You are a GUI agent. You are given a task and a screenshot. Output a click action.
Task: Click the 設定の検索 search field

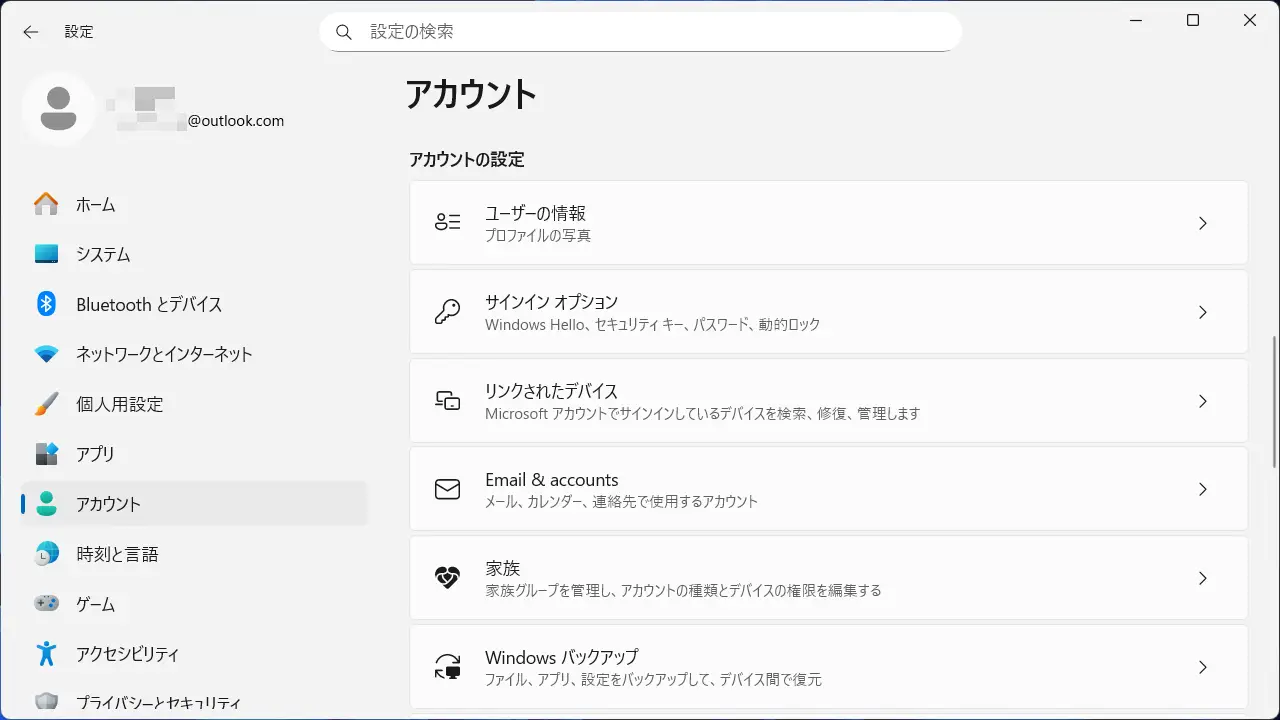(x=640, y=32)
